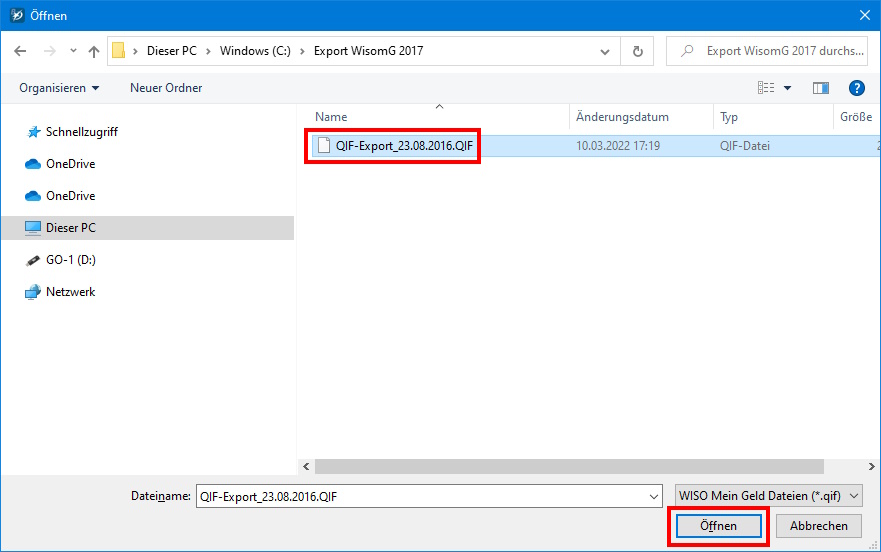Expand the Dateiname history dropdown arrow
Viewport: 881px width, 552px height.
click(x=654, y=496)
